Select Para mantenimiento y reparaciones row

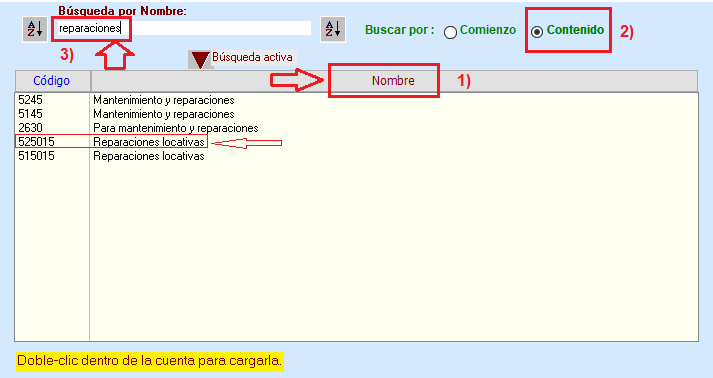[x=176, y=128]
